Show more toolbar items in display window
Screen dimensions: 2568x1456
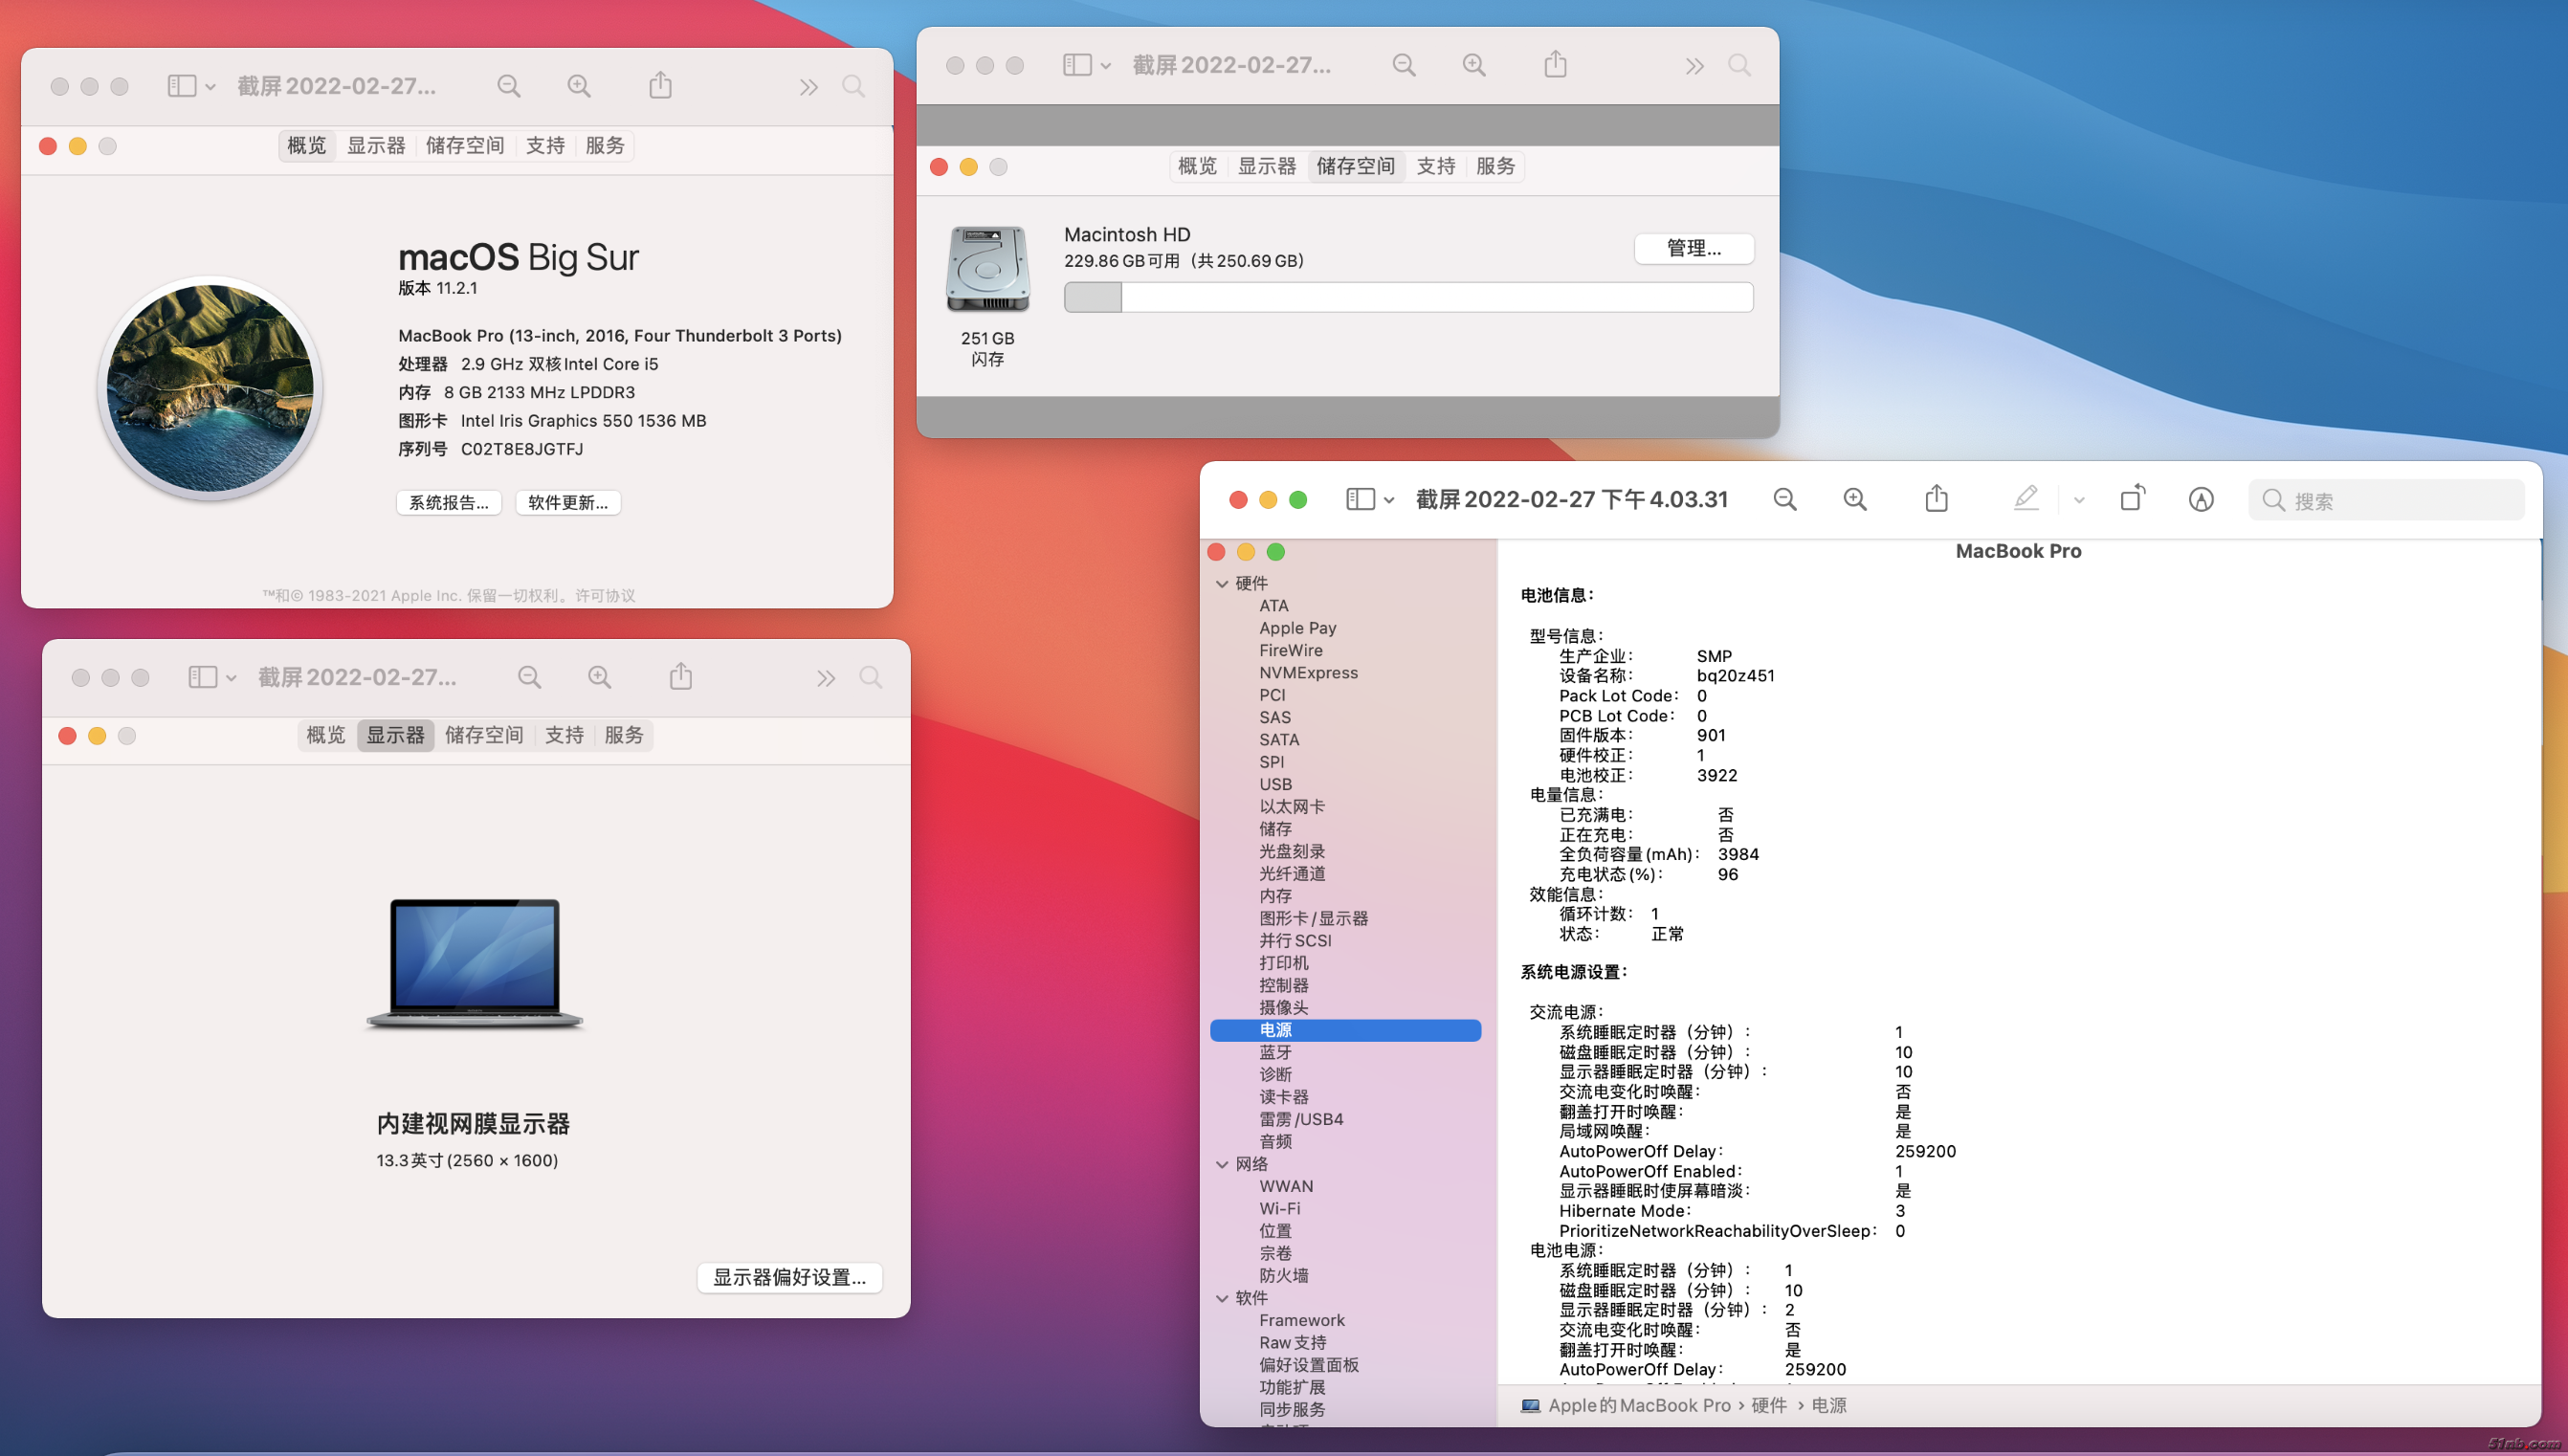pos(825,678)
